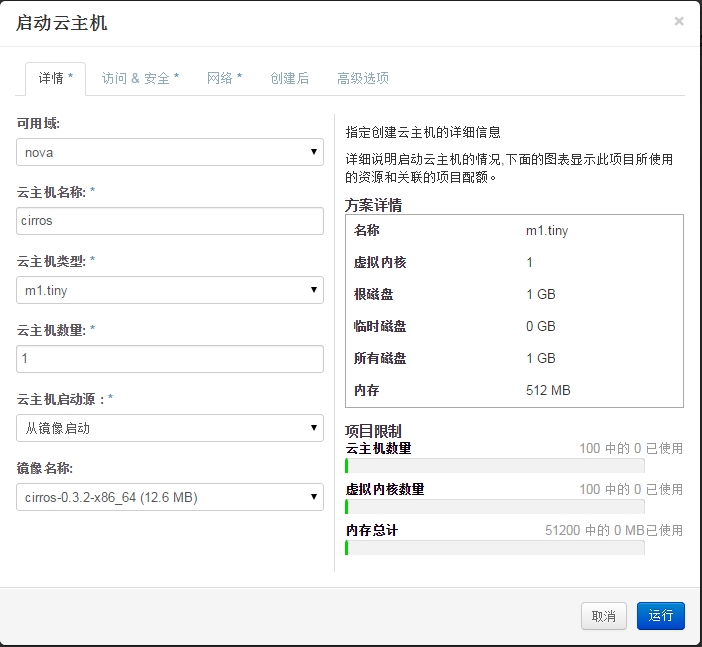Image resolution: width=702 pixels, height=647 pixels.
Task: Open the 访问 & 安全 tab
Action: click(140, 78)
